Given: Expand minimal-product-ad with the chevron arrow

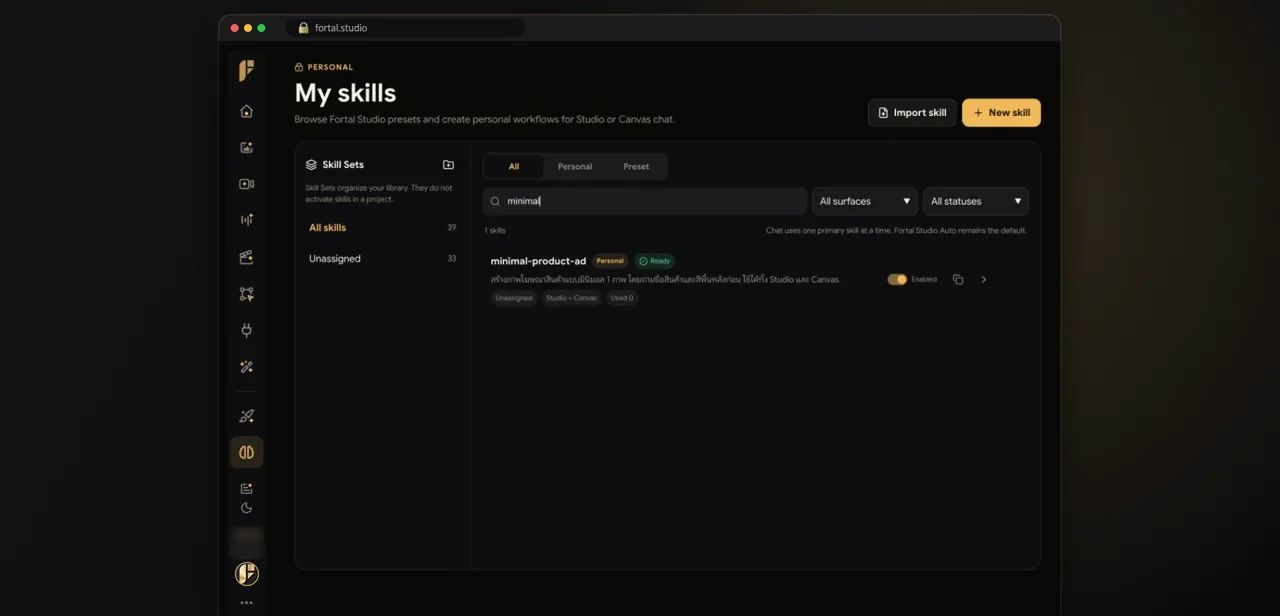Looking at the screenshot, I should [x=984, y=280].
